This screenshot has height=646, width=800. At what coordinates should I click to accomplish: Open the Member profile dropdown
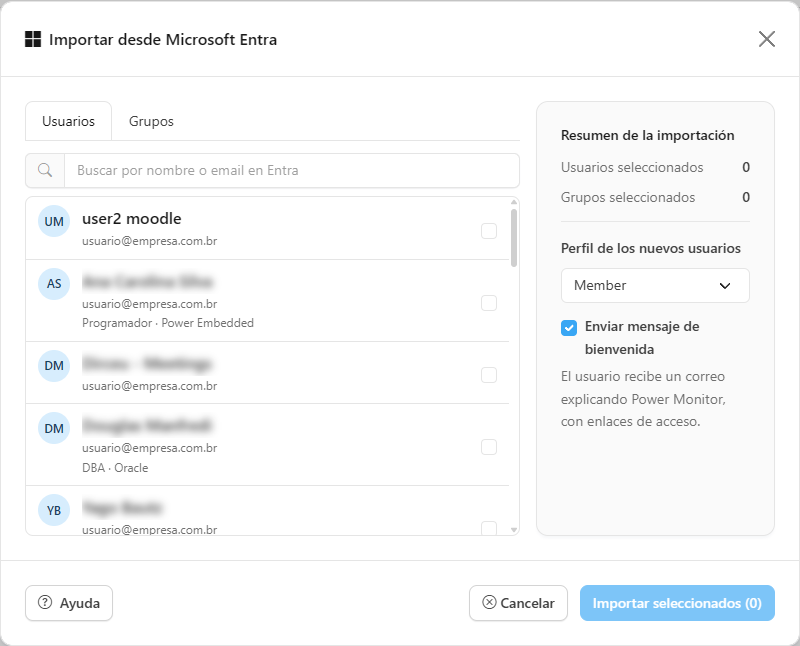click(x=655, y=285)
